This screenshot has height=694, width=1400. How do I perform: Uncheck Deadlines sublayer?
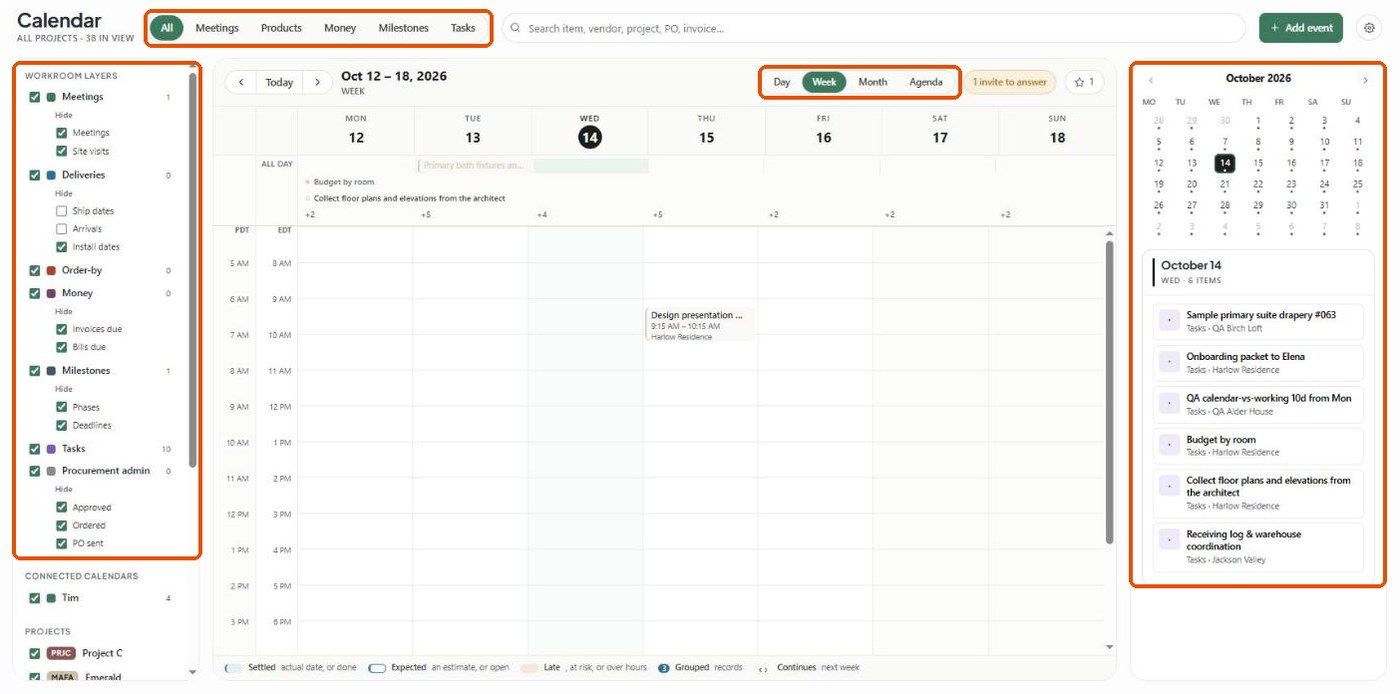pos(62,425)
